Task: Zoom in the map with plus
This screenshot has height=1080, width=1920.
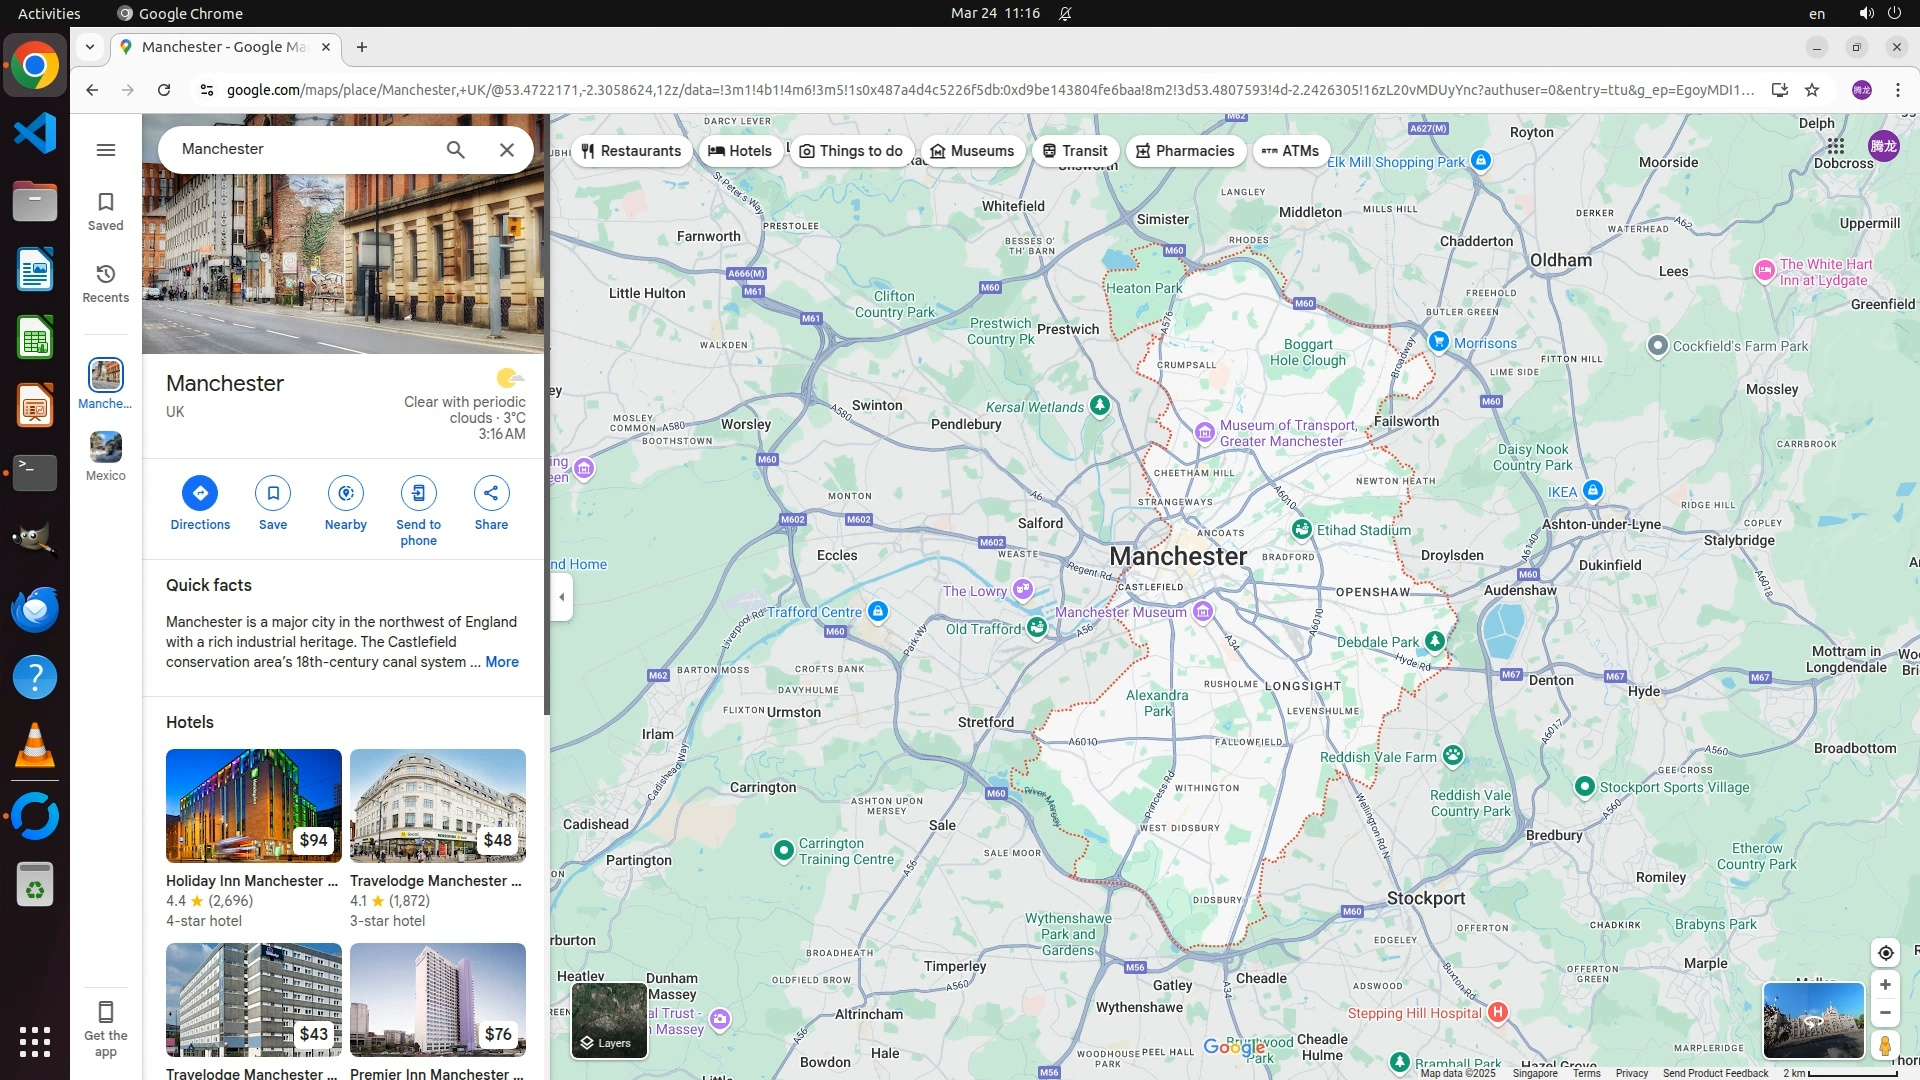Action: tap(1885, 985)
